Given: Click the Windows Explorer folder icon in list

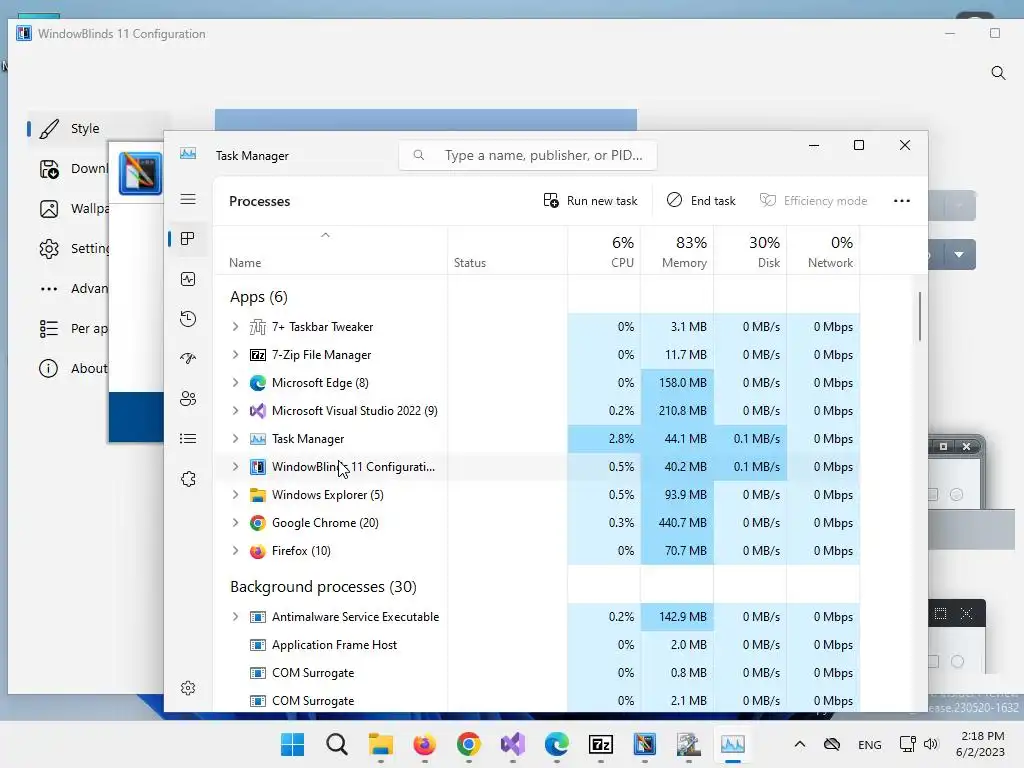Looking at the screenshot, I should (258, 495).
